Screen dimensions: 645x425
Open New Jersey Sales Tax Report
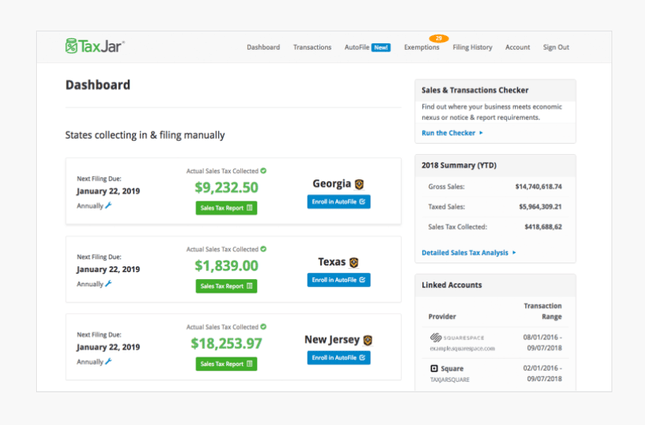(226, 364)
